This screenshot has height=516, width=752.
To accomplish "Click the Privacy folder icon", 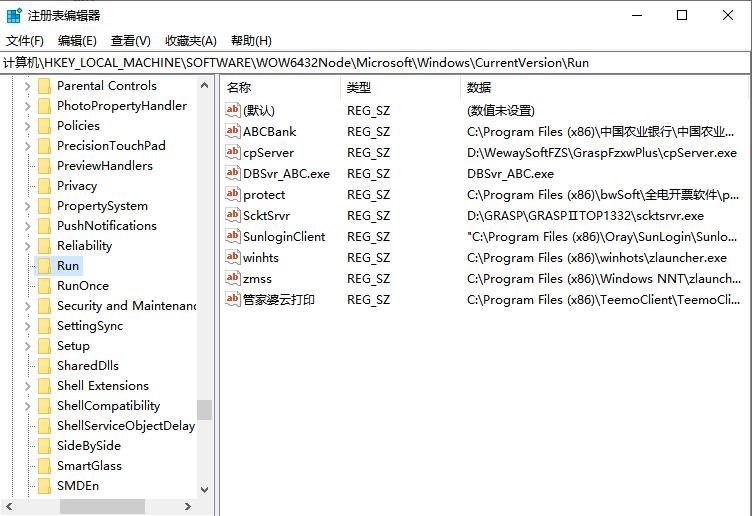I will coord(44,186).
